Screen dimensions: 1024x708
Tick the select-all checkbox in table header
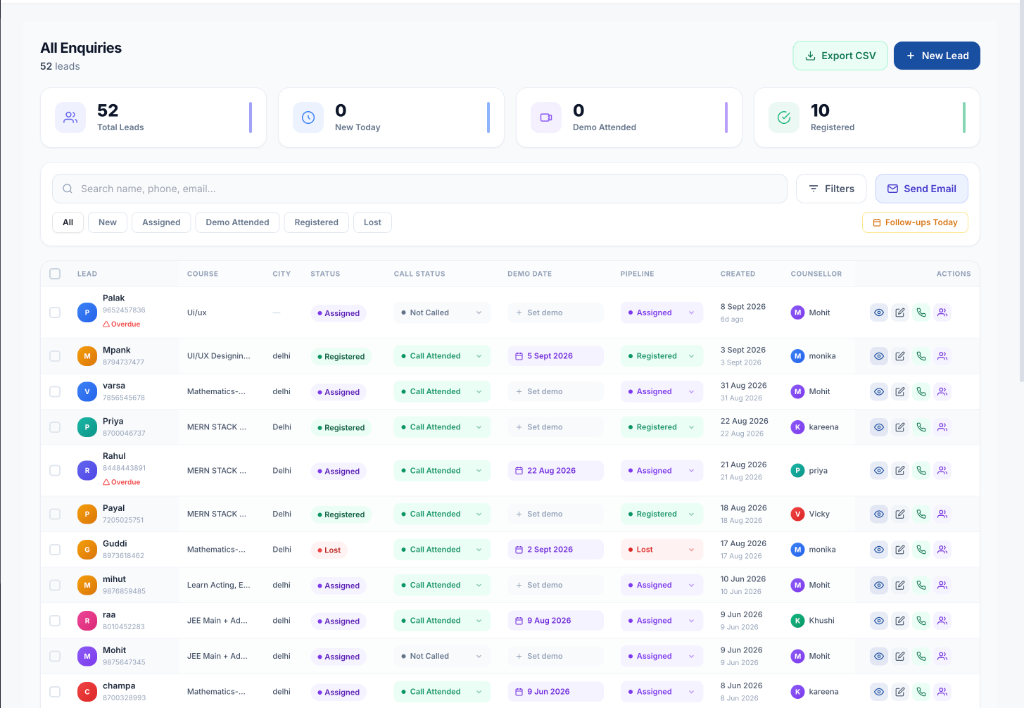click(x=55, y=274)
